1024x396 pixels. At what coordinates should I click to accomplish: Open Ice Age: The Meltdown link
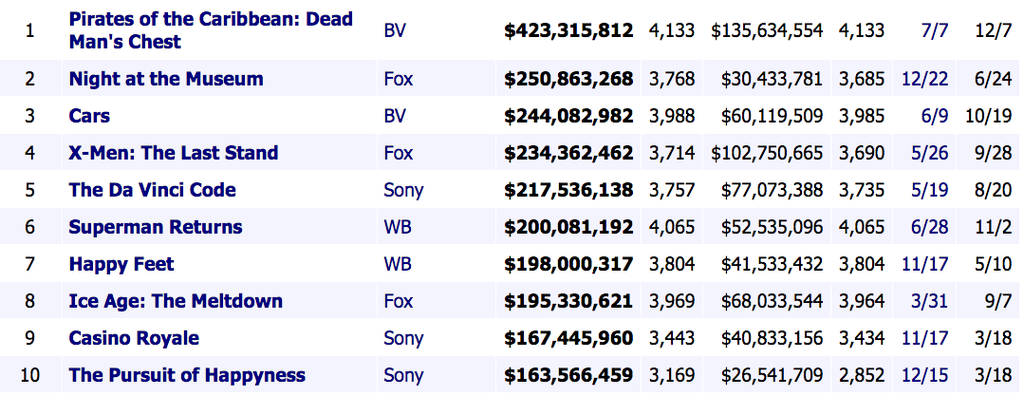pyautogui.click(x=176, y=301)
